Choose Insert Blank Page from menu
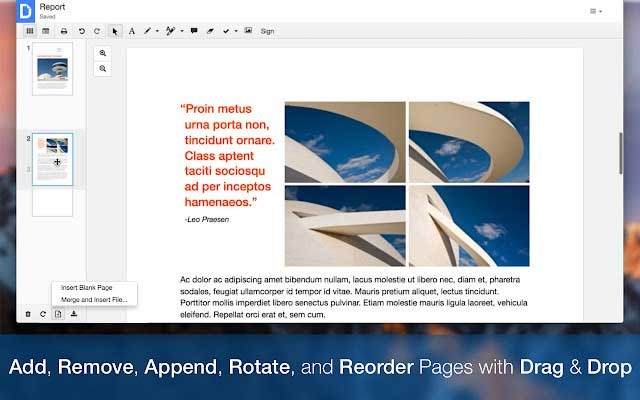This screenshot has width=640, height=400. (x=87, y=287)
